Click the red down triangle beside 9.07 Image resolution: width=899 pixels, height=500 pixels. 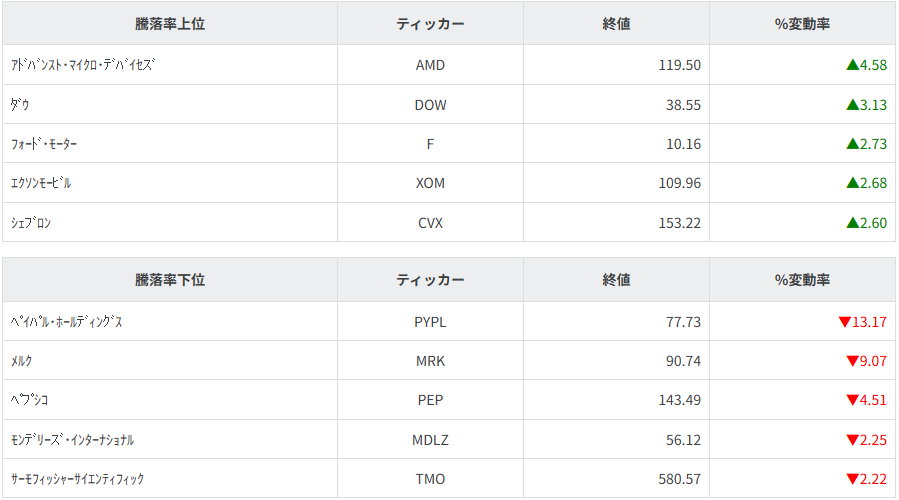[852, 361]
